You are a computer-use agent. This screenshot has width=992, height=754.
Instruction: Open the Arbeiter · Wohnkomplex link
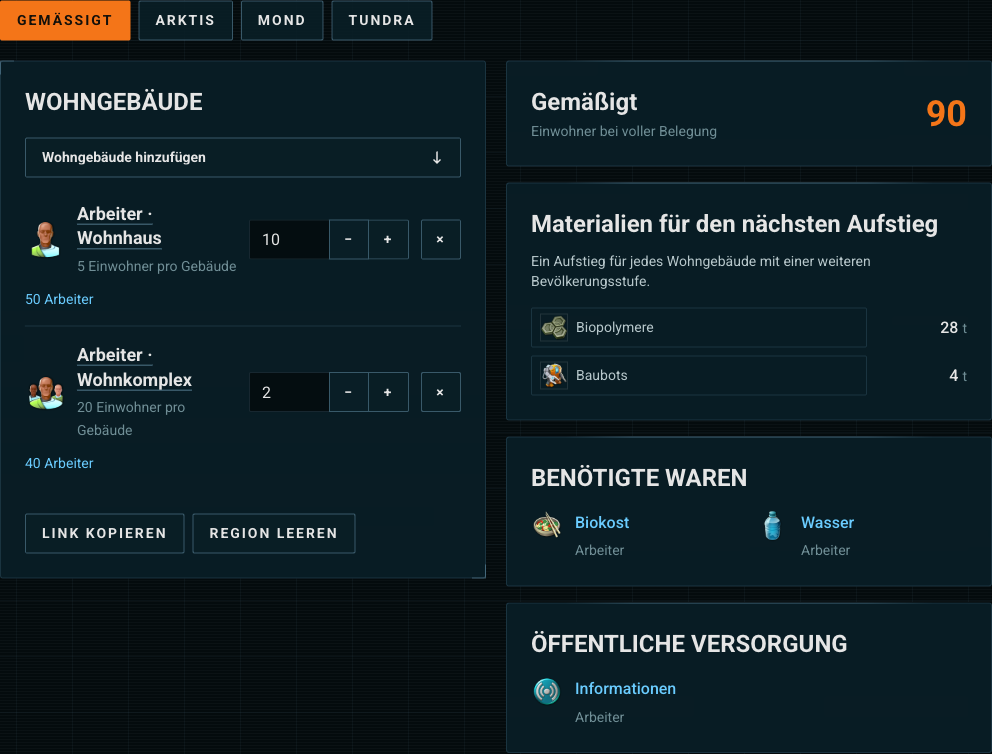[x=134, y=368]
